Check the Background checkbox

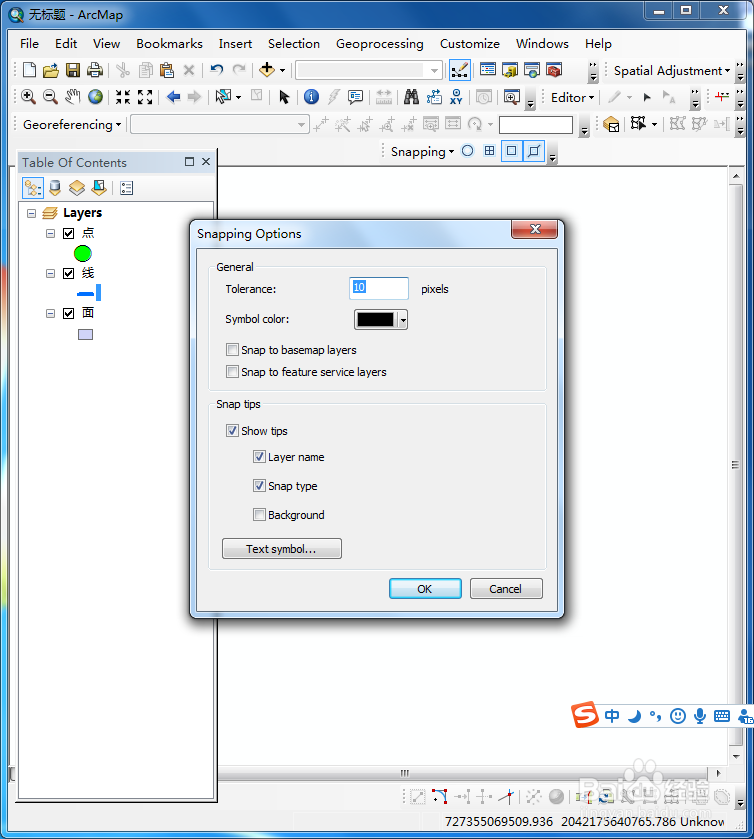(x=259, y=515)
